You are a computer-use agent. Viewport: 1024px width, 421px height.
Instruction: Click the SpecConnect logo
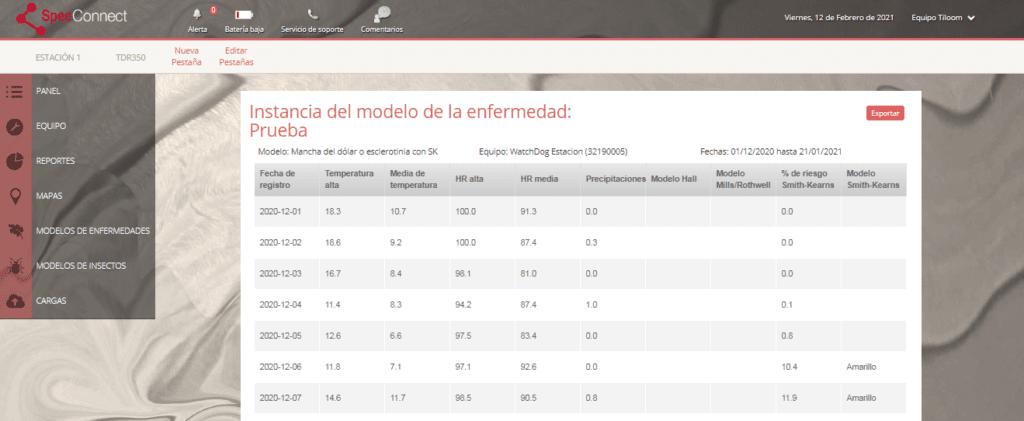click(x=72, y=17)
